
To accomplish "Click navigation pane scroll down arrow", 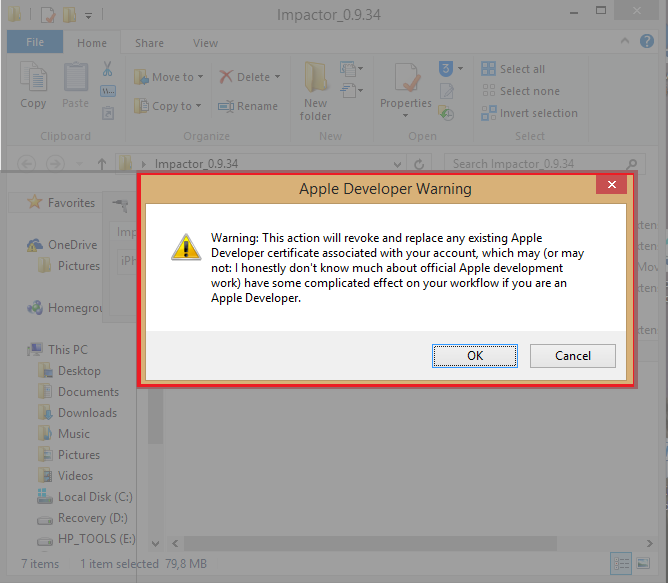I will click(155, 543).
